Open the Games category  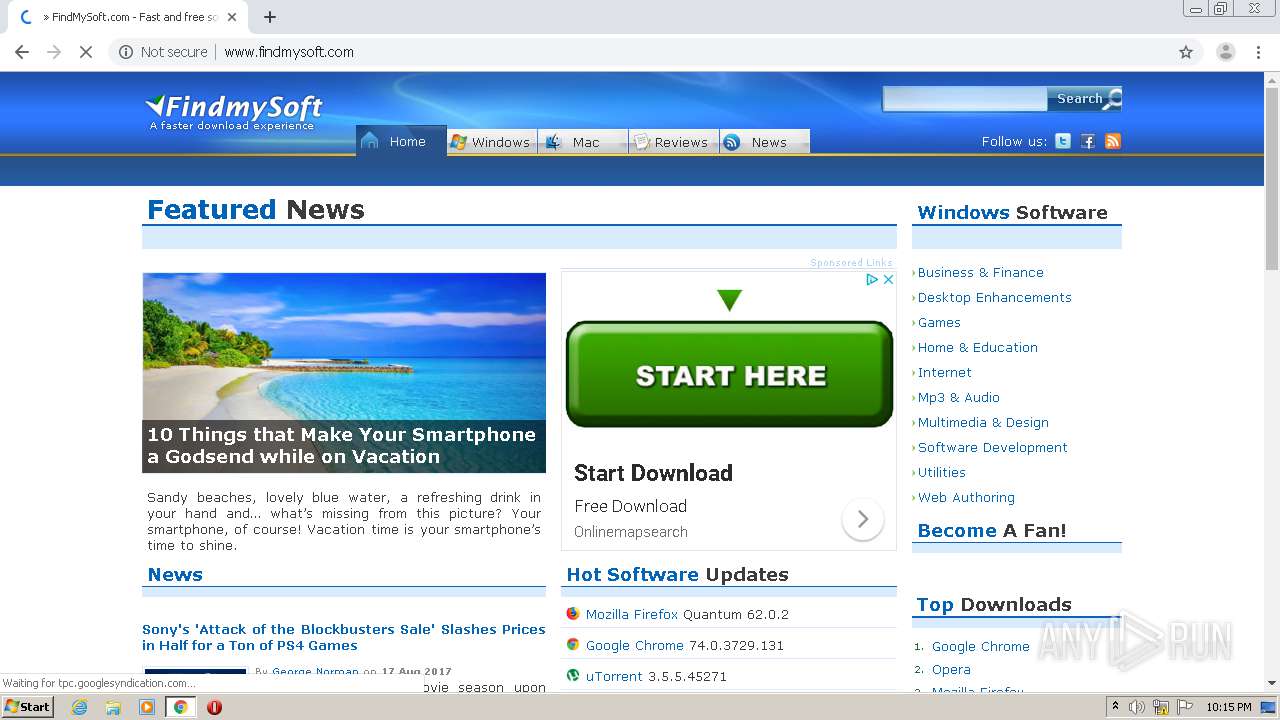[x=939, y=322]
